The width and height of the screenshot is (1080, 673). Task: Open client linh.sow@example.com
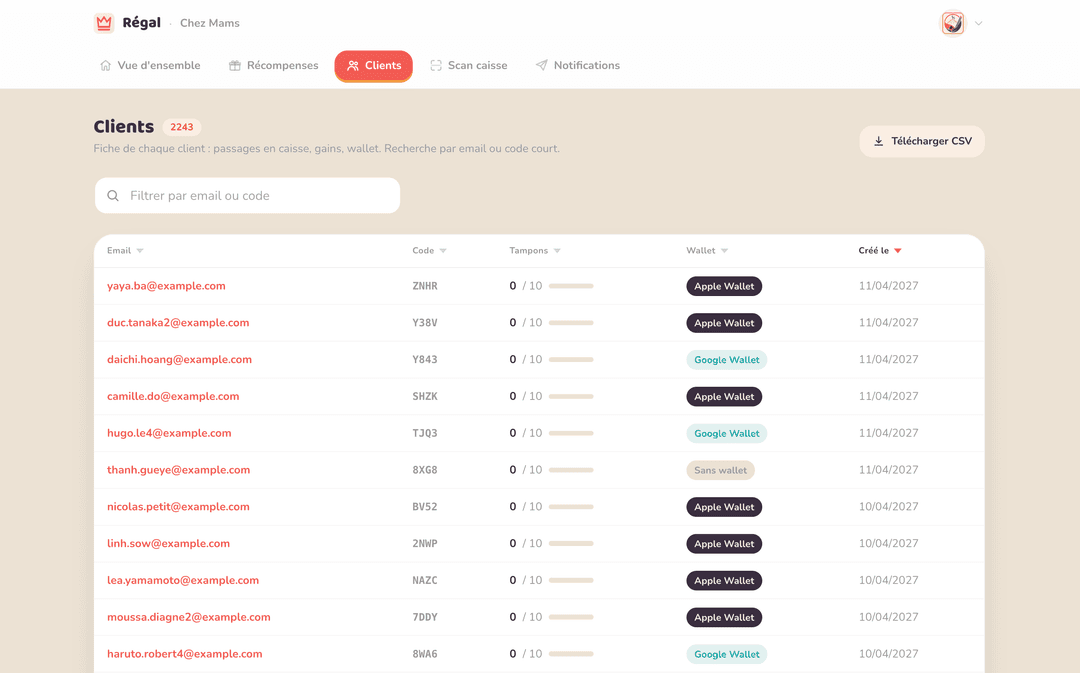coord(168,543)
